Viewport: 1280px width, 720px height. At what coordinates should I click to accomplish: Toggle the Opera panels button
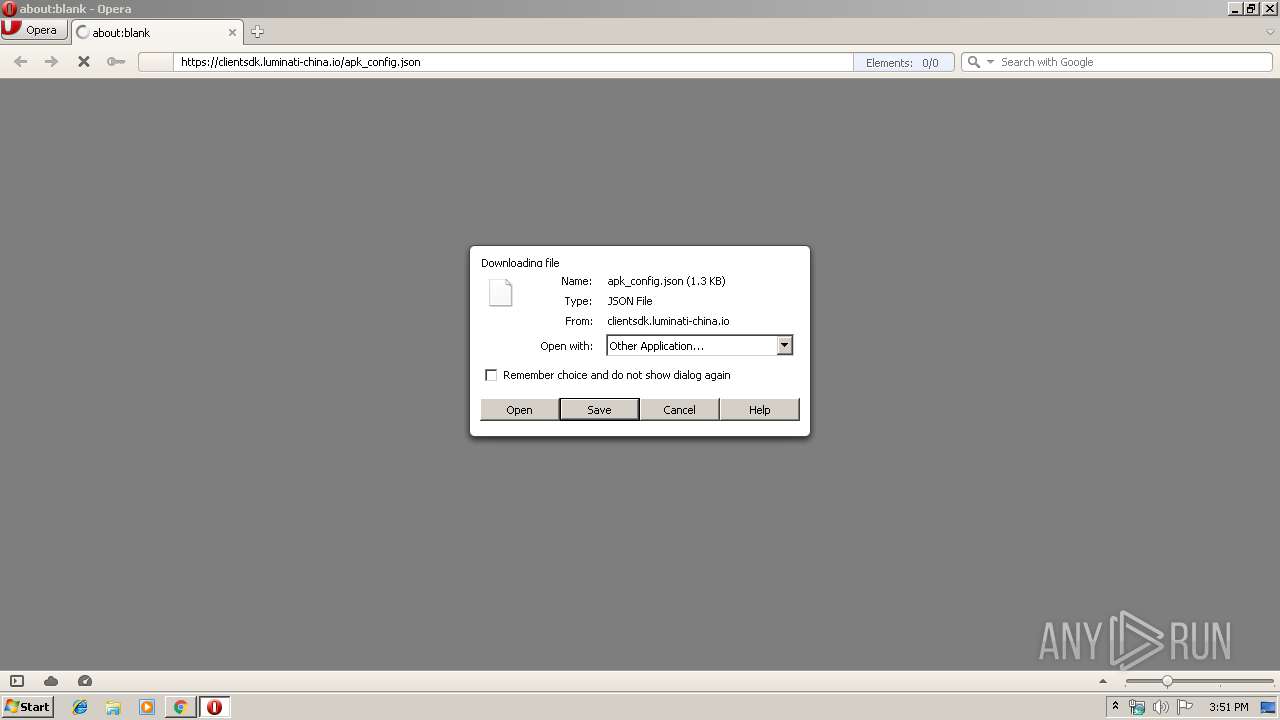[x=17, y=681]
